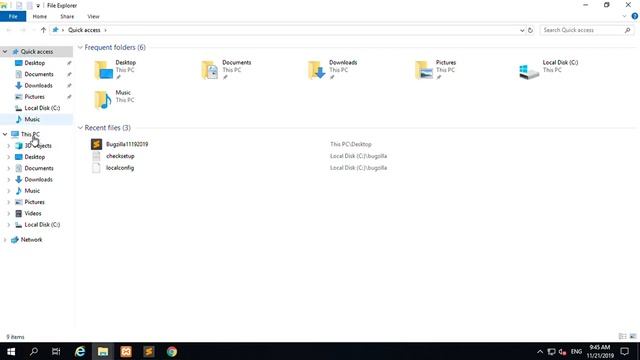Open the Downloads folder in Frequent folders
The height and width of the screenshot is (360, 640).
tap(333, 69)
